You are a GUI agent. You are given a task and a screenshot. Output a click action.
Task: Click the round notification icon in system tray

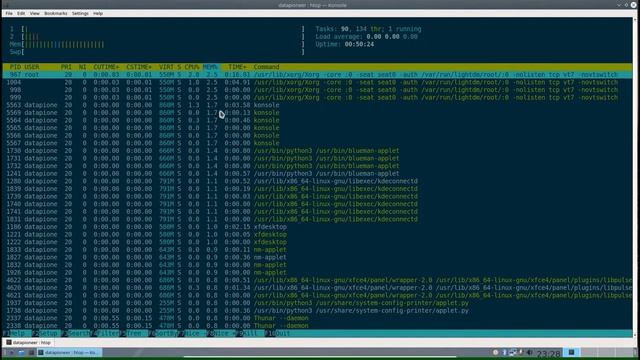tap(496, 352)
